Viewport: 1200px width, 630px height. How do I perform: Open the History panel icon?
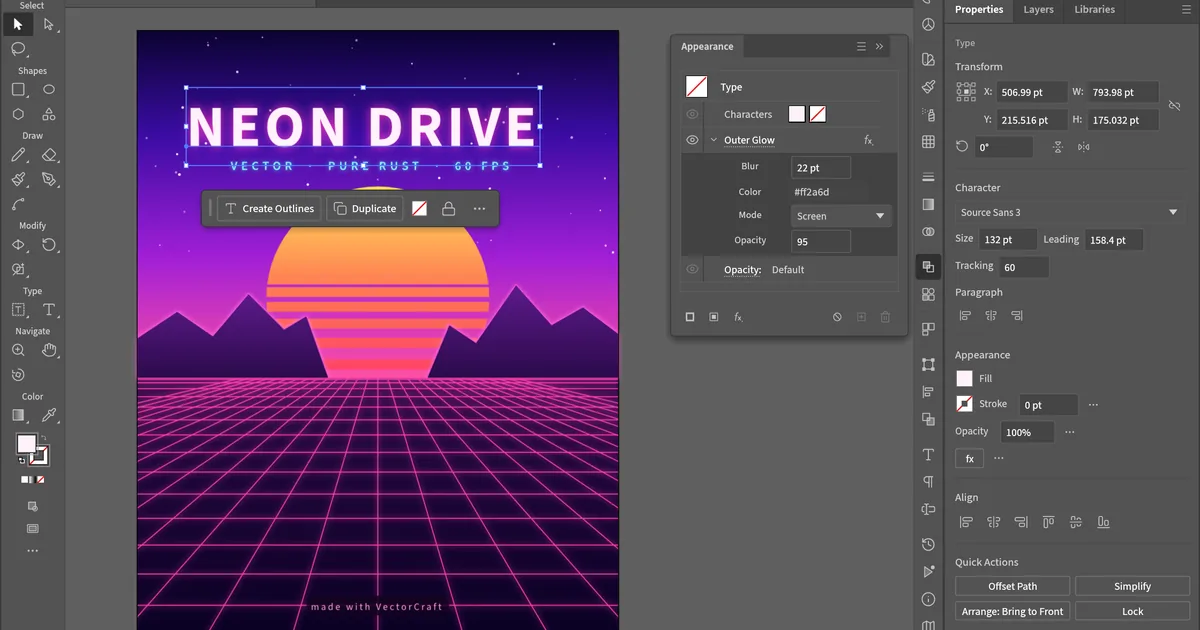(x=929, y=544)
